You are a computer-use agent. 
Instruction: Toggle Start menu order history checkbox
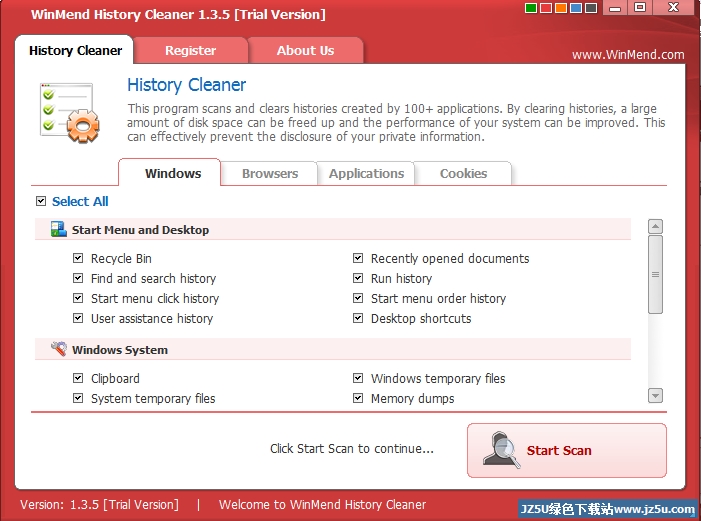point(358,298)
